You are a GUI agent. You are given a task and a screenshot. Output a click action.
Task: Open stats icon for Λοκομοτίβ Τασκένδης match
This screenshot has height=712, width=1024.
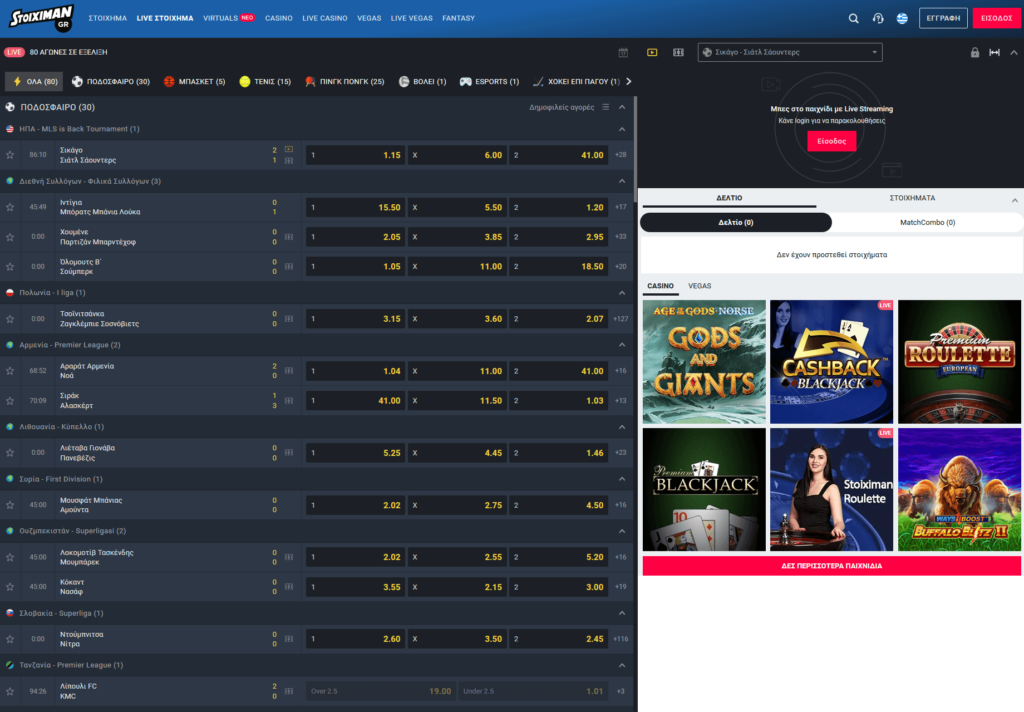(289, 557)
